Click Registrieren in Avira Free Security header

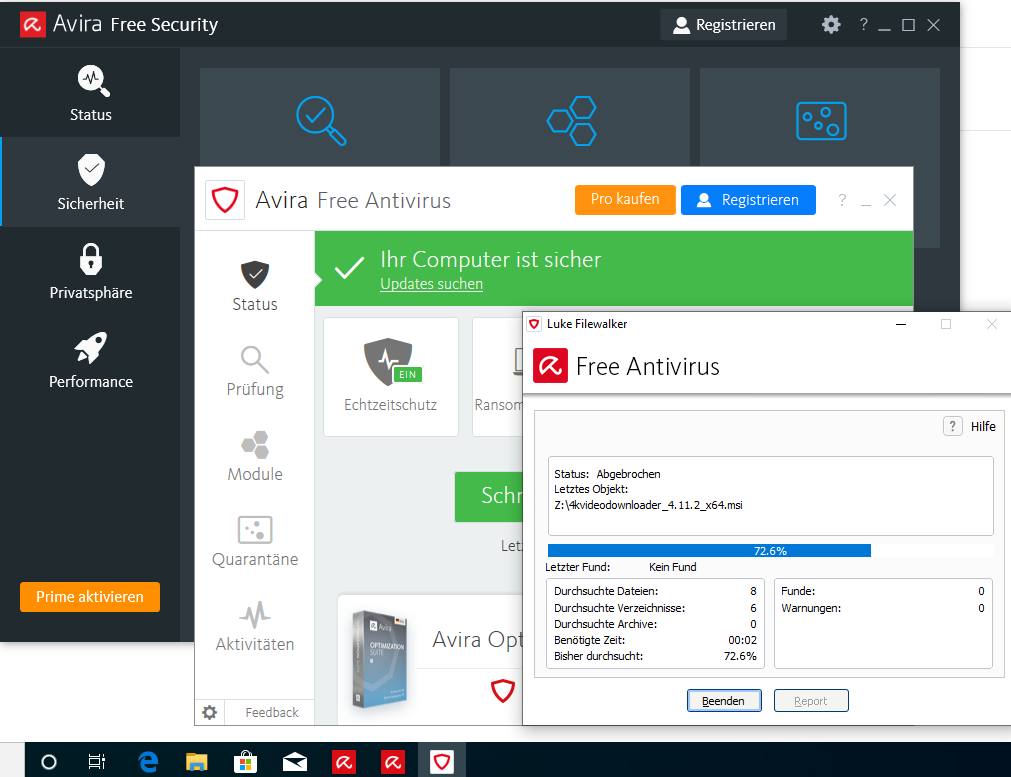click(x=723, y=25)
